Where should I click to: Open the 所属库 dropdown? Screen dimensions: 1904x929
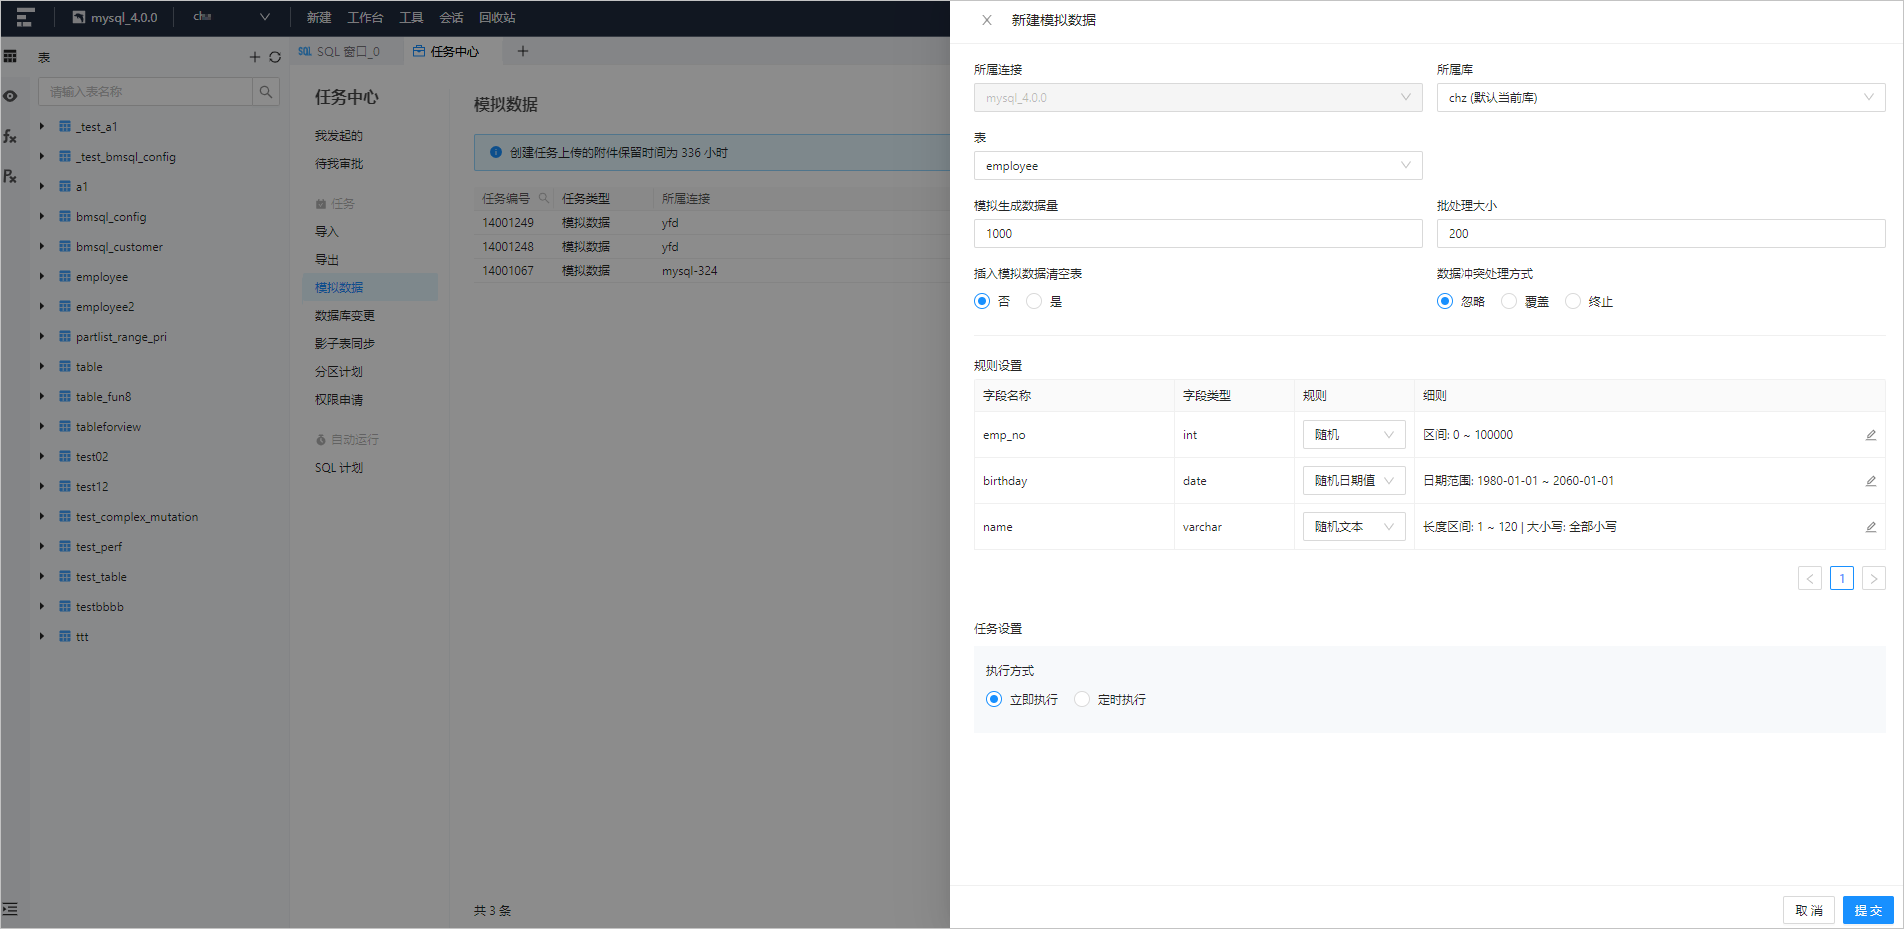coord(1661,97)
